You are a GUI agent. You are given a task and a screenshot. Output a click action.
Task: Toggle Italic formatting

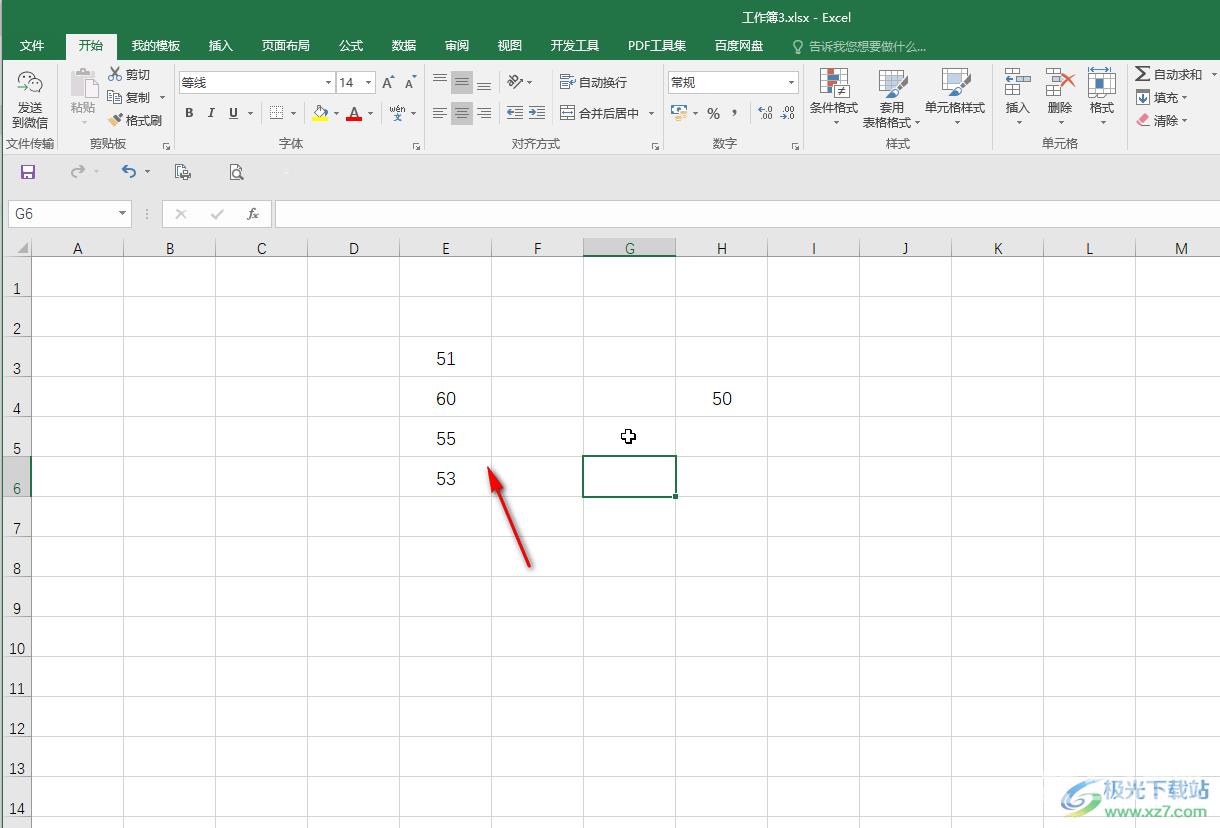(211, 113)
